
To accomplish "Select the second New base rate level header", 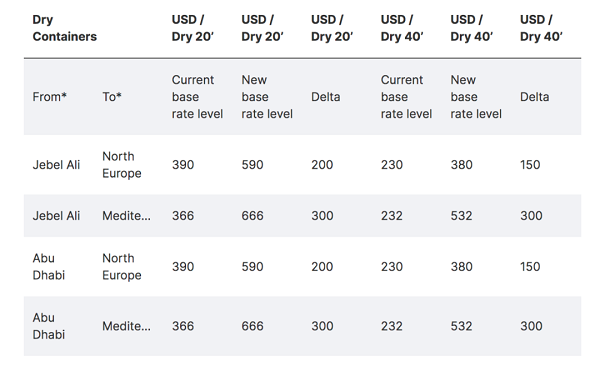I will click(x=476, y=97).
